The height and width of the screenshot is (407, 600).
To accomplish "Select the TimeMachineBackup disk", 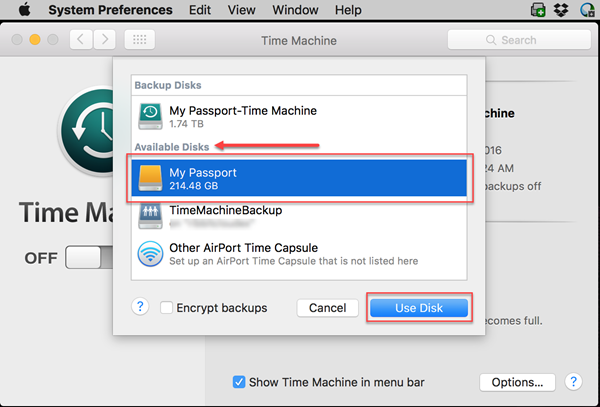I will click(299, 216).
